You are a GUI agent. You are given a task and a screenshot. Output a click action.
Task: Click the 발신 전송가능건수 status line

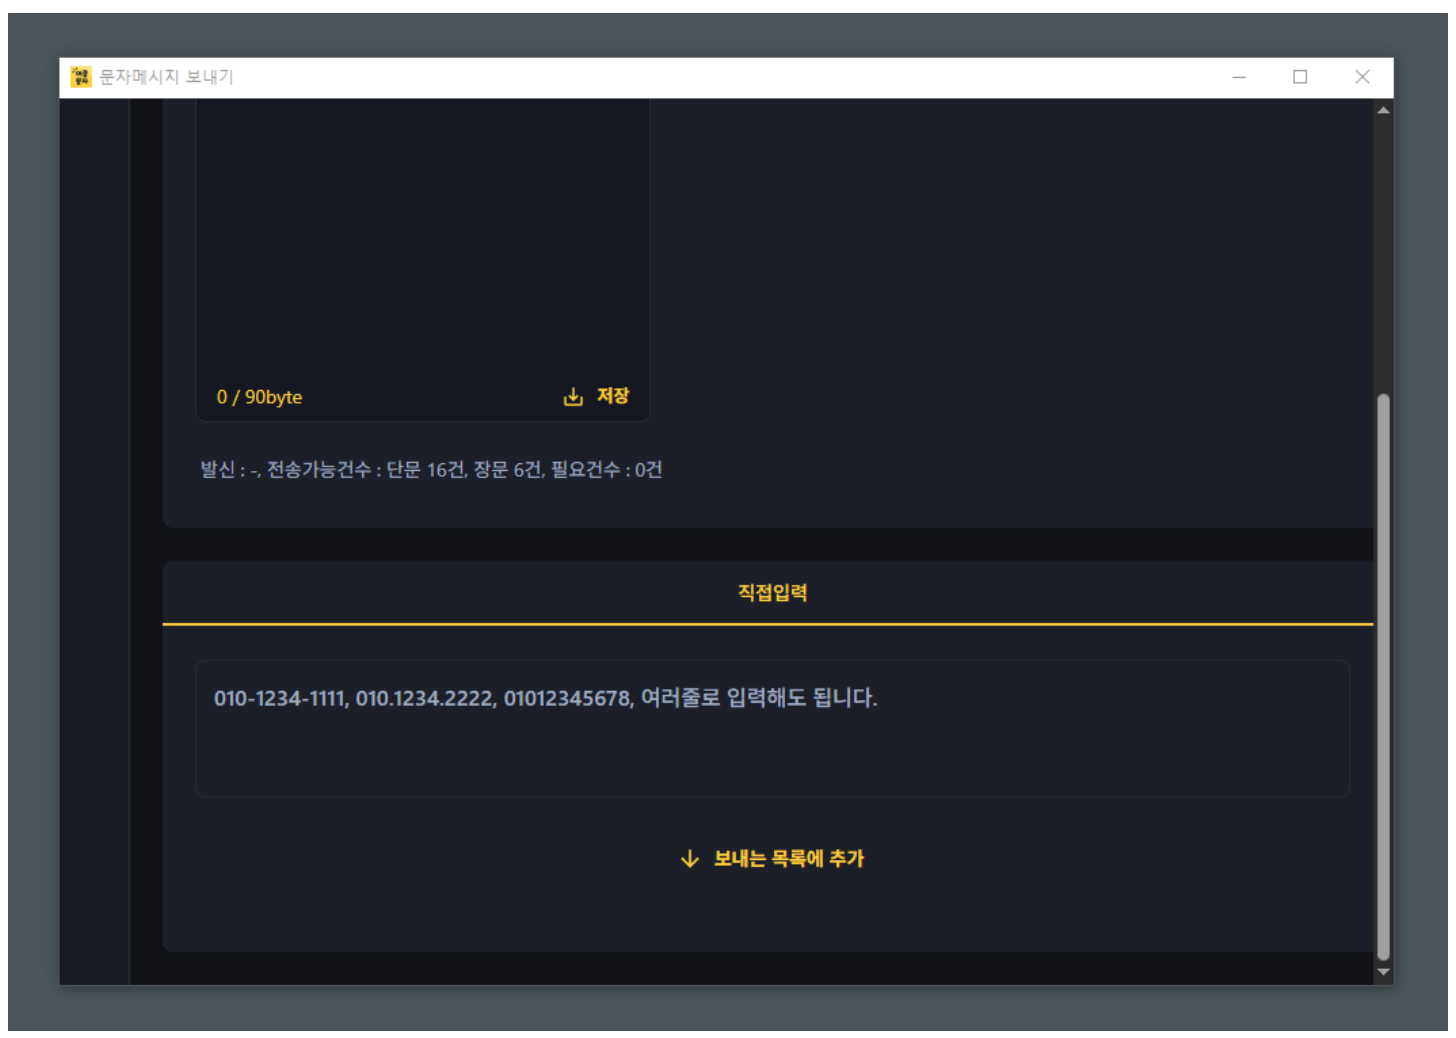coord(431,470)
